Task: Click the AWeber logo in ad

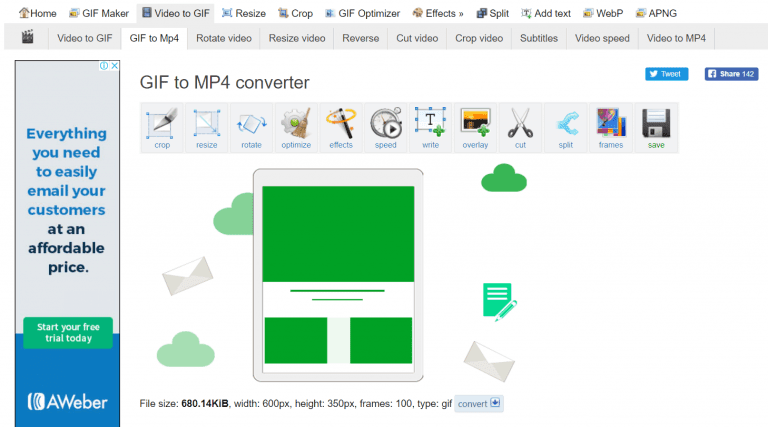Action: 67,402
